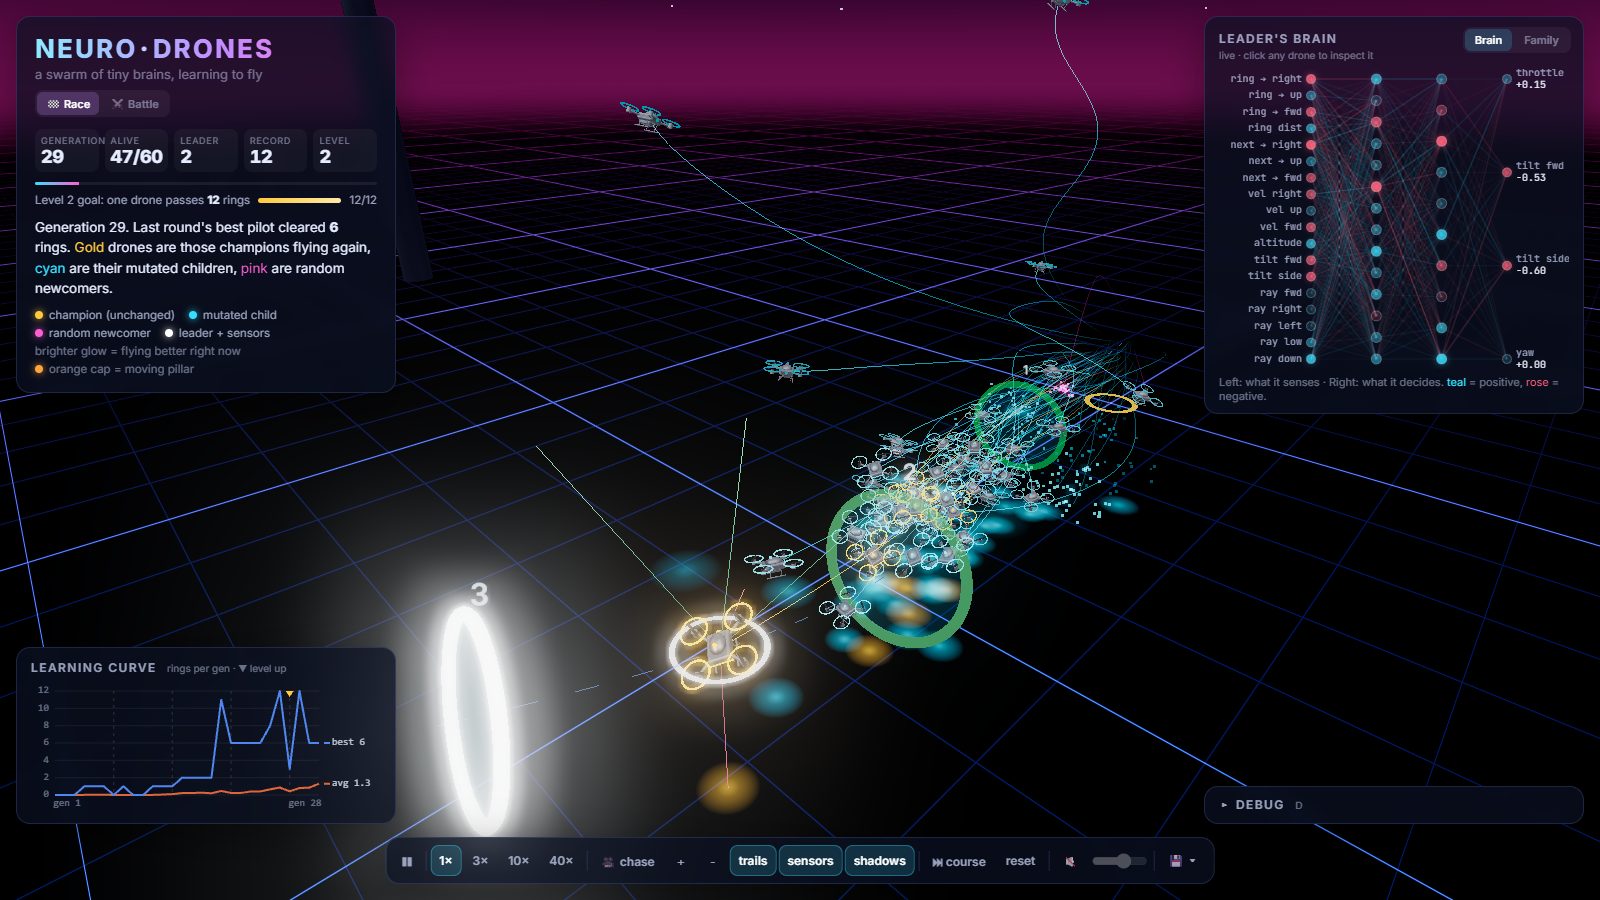
Task: Select the Family tab
Action: pyautogui.click(x=1541, y=40)
